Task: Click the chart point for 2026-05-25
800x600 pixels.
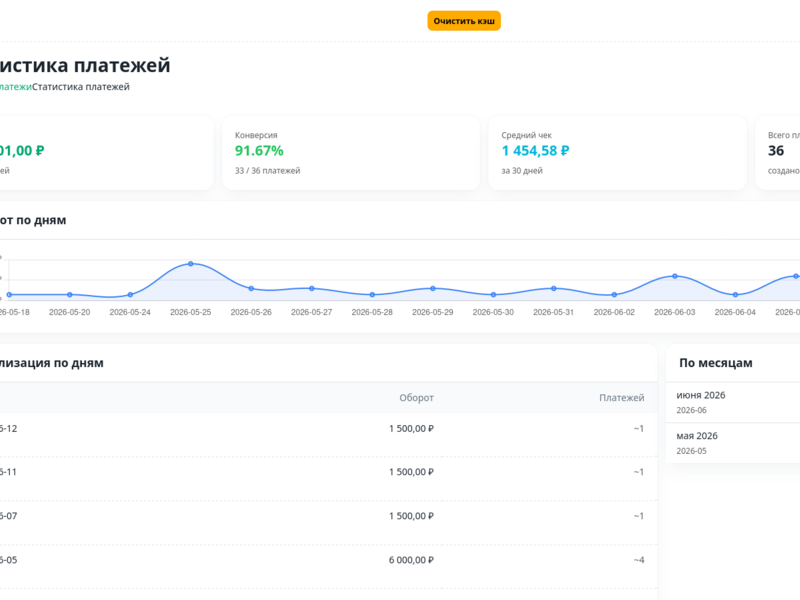Action: click(191, 264)
